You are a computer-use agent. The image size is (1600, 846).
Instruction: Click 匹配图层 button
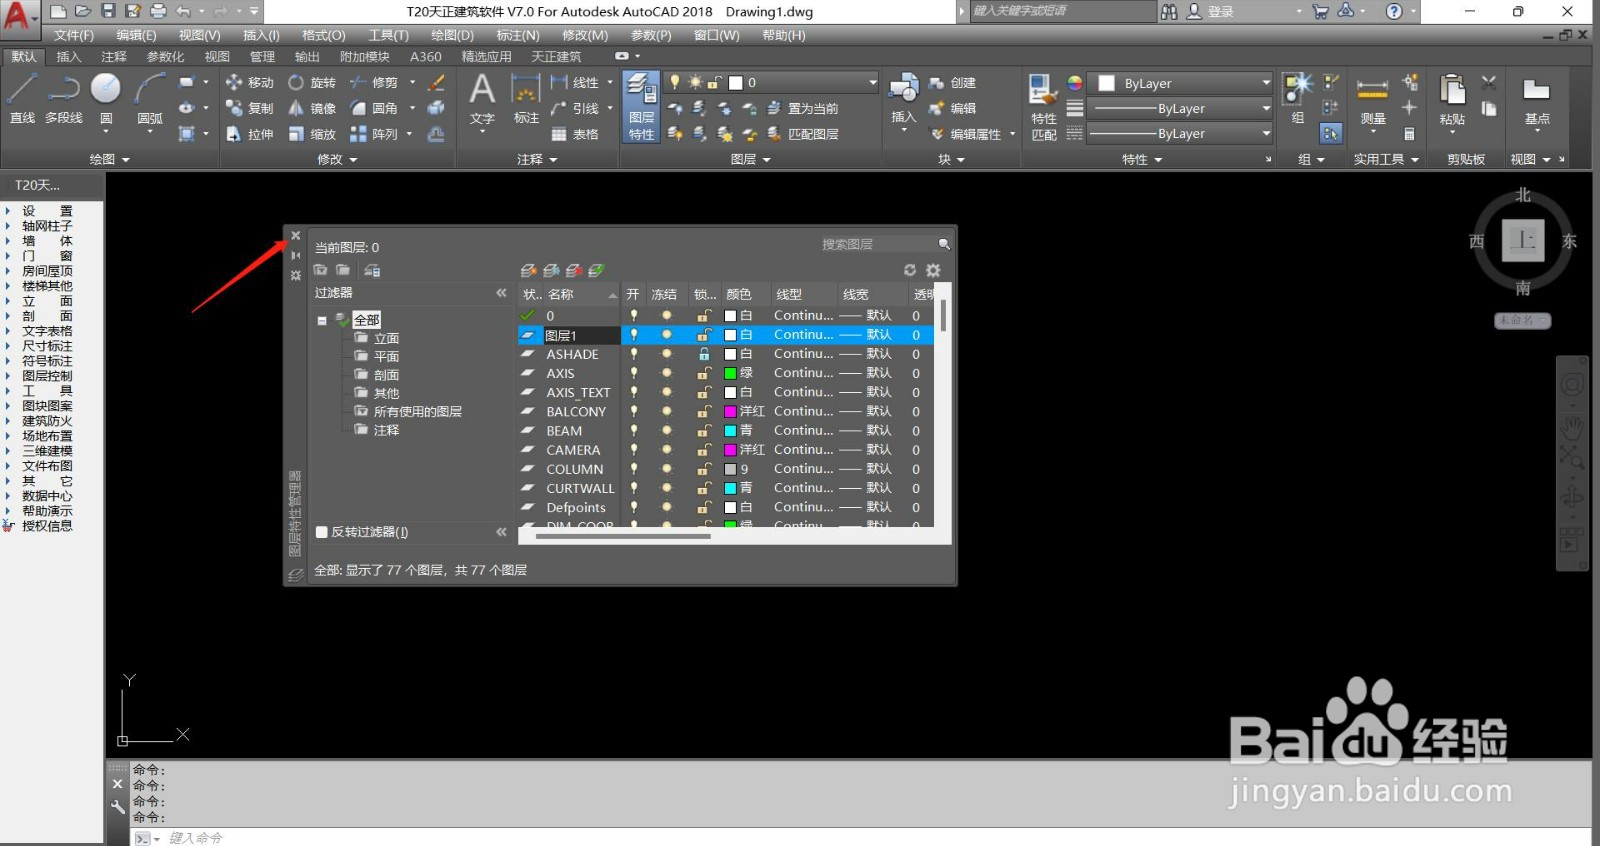tap(803, 134)
